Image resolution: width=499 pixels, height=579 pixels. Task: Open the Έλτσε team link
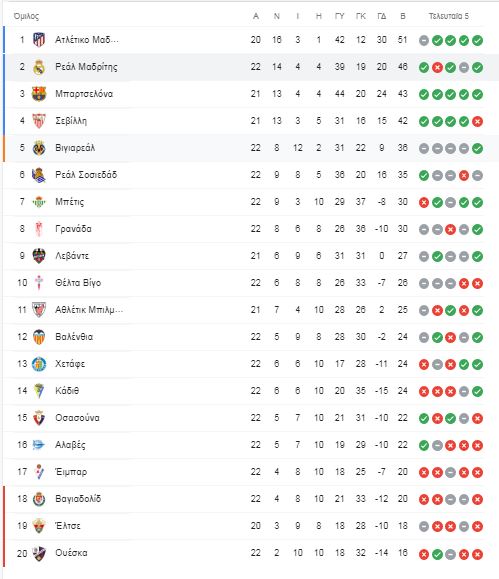click(x=68, y=526)
